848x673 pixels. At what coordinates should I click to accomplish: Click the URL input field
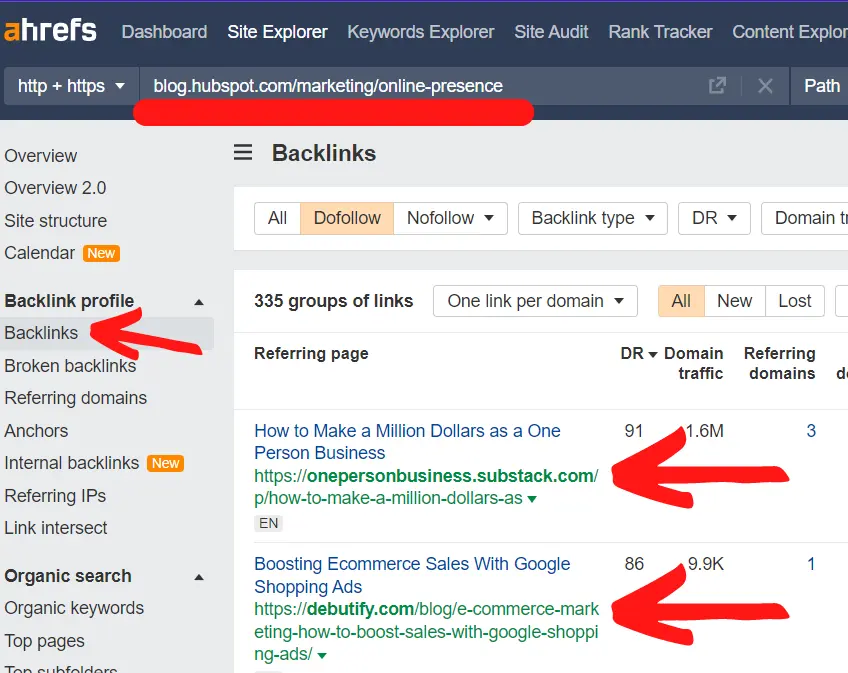(x=422, y=85)
